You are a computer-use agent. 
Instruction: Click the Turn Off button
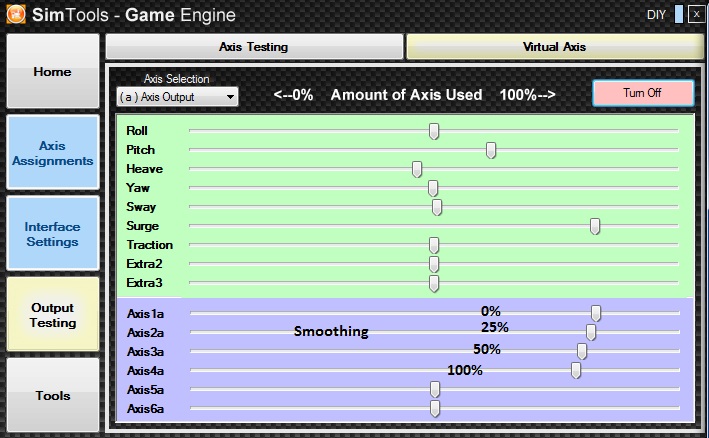[x=643, y=93]
